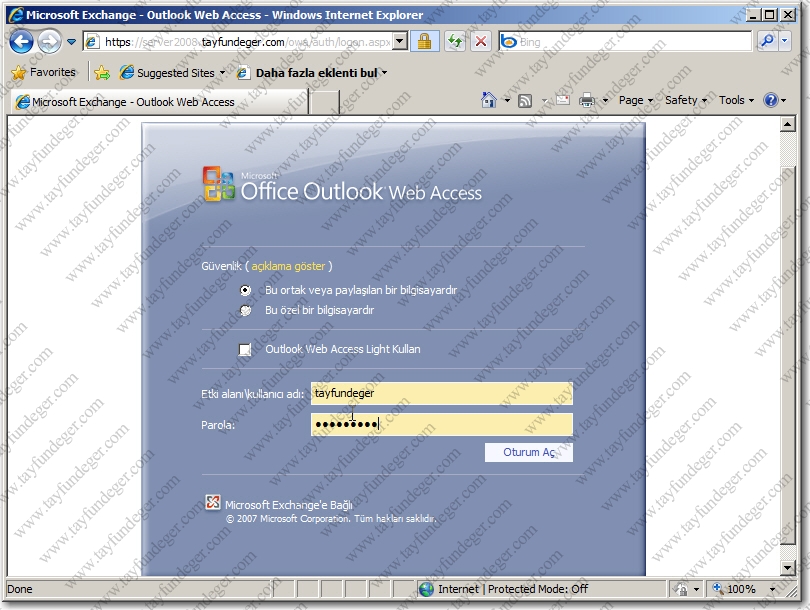Viewport: 810px width, 610px height.
Task: Click the açıklama göster link
Action: (x=288, y=266)
